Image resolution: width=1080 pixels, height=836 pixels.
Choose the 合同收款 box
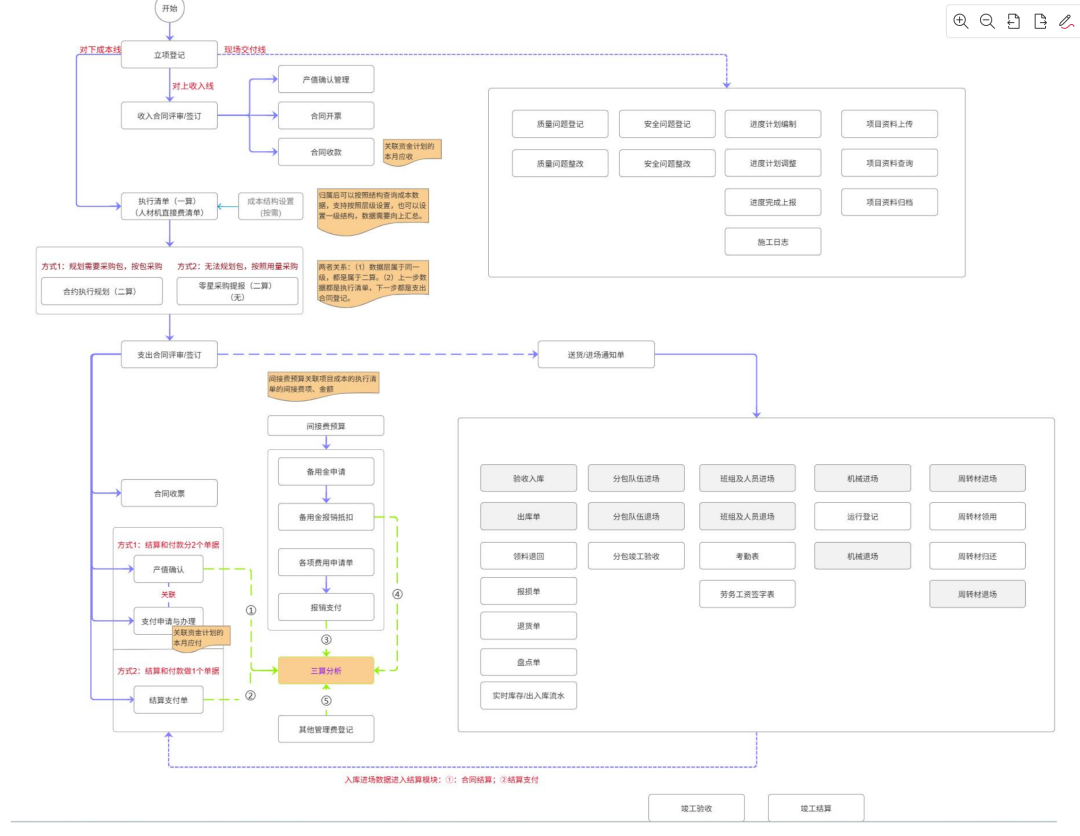point(326,152)
